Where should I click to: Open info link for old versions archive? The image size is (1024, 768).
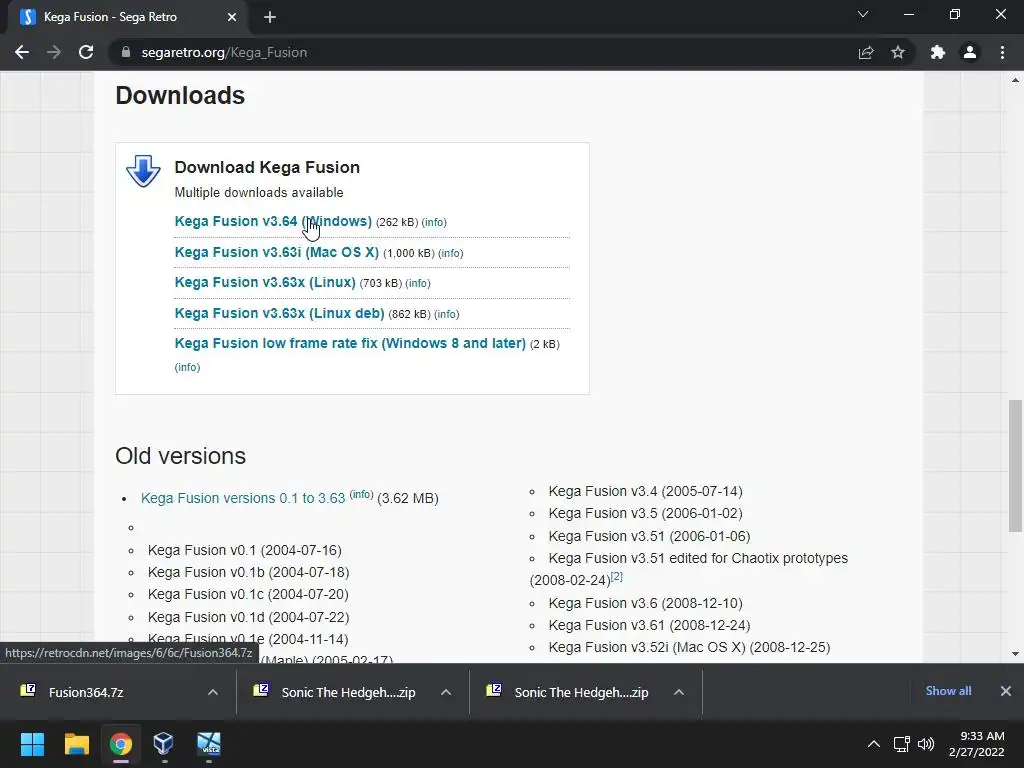click(361, 494)
